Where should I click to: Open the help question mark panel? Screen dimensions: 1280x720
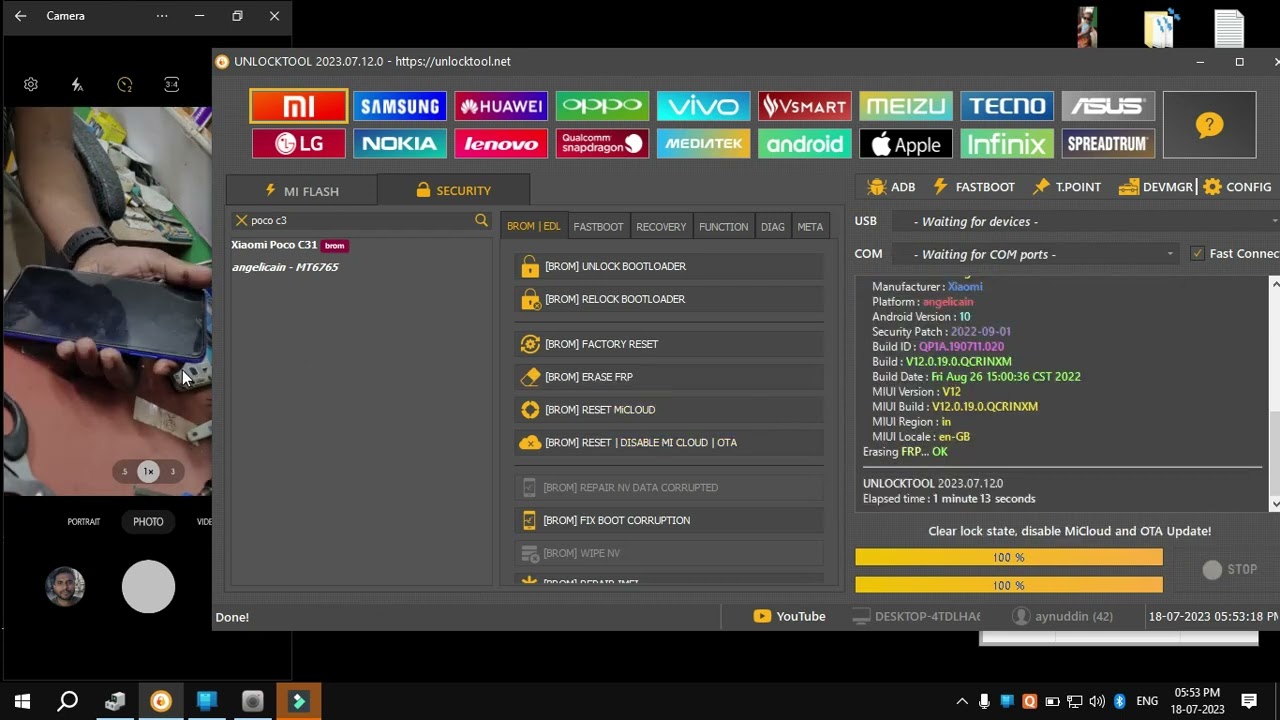tap(1209, 125)
